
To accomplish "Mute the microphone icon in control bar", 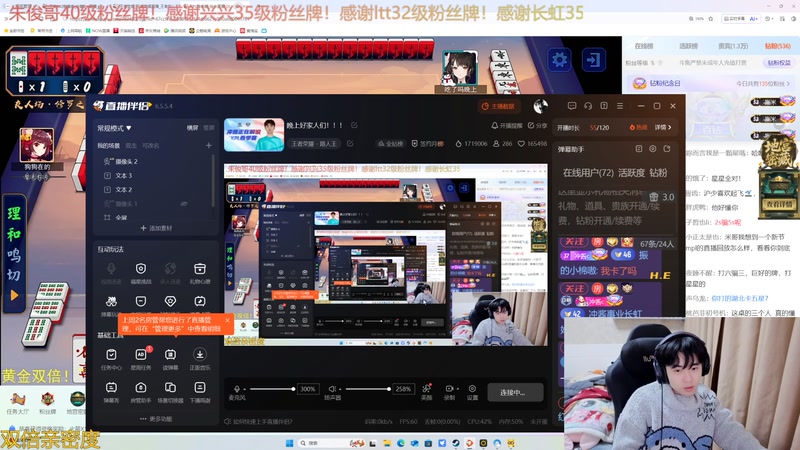I will [237, 389].
